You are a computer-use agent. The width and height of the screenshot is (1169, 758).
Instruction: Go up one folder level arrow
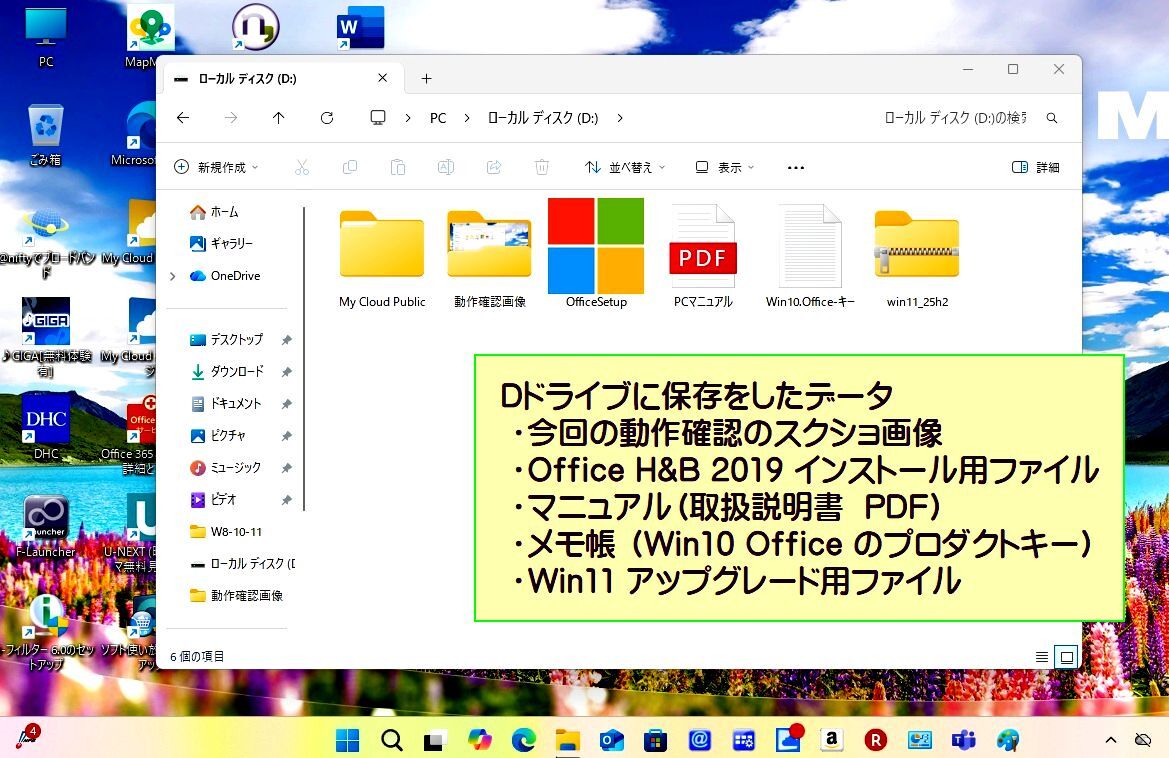[x=278, y=118]
